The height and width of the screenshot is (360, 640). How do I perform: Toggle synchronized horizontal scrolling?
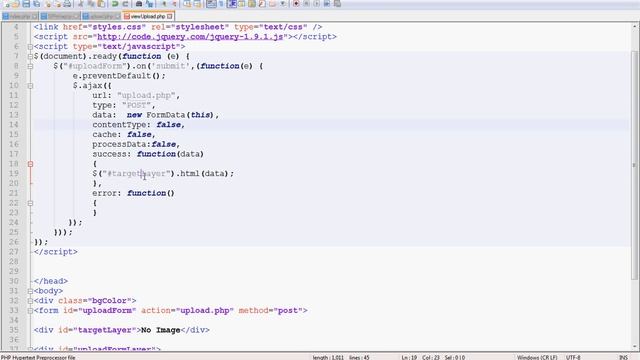[197, 4]
